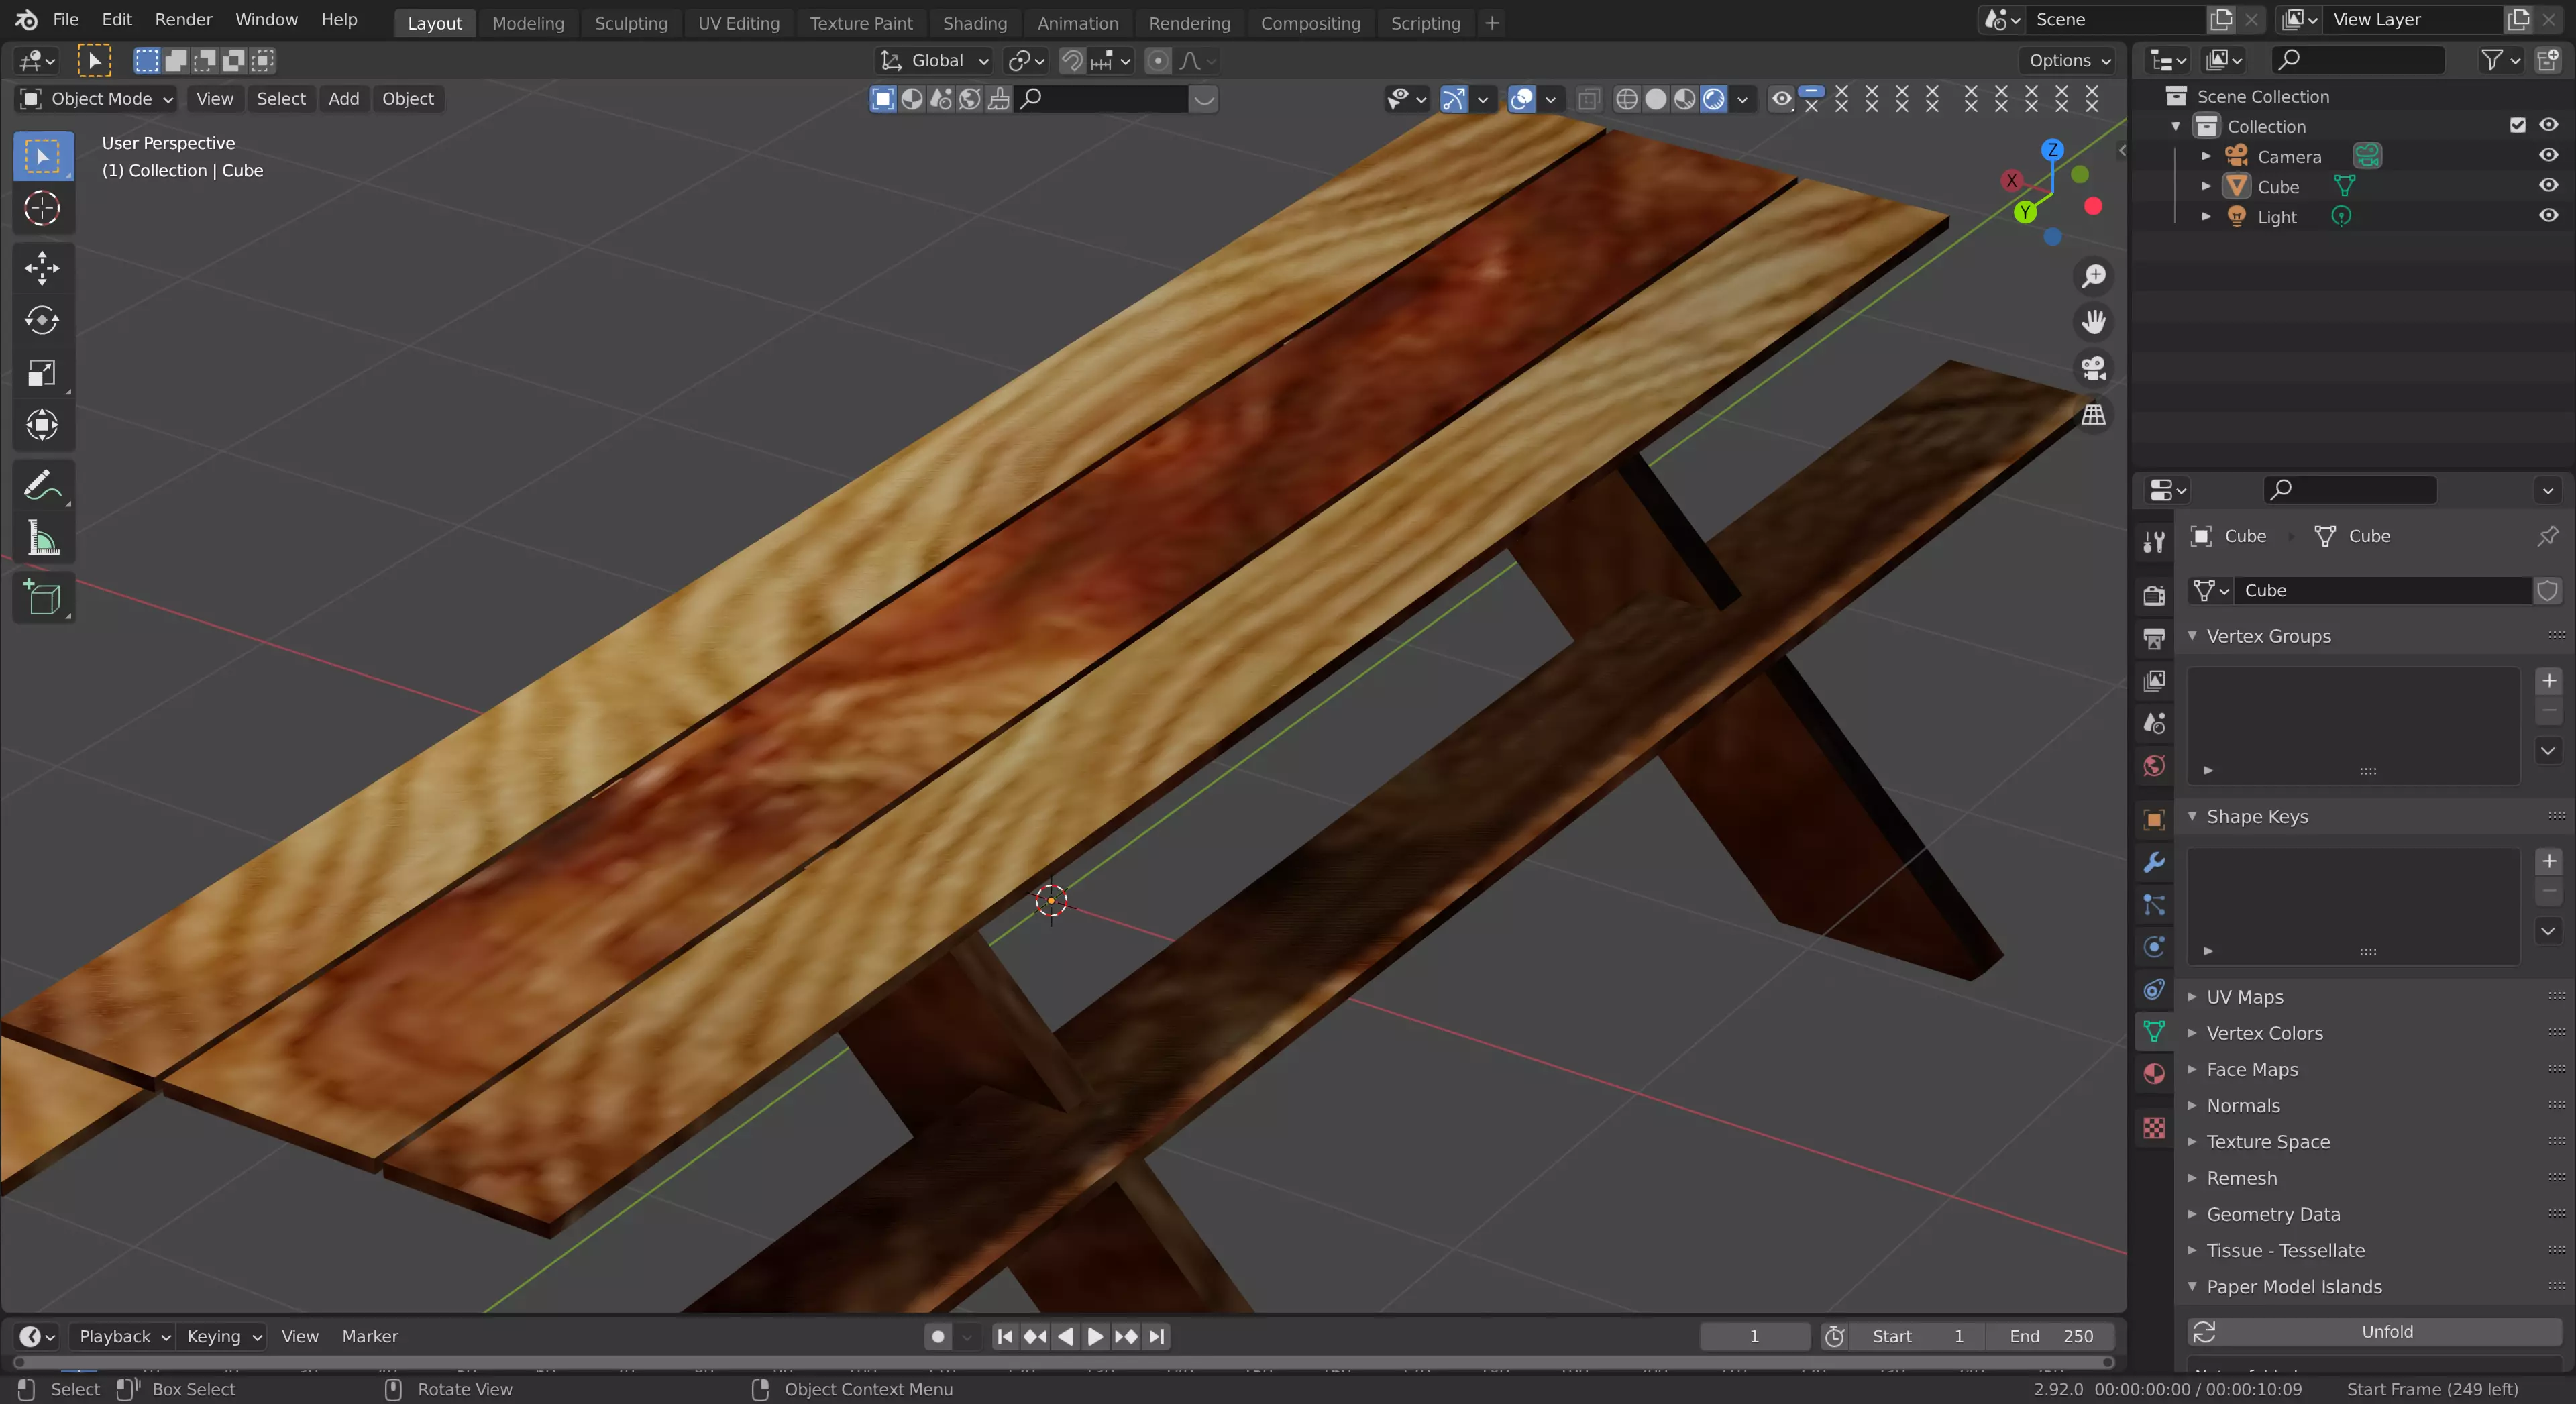The height and width of the screenshot is (1404, 2576).
Task: Activate the Transform tool
Action: pos(42,425)
